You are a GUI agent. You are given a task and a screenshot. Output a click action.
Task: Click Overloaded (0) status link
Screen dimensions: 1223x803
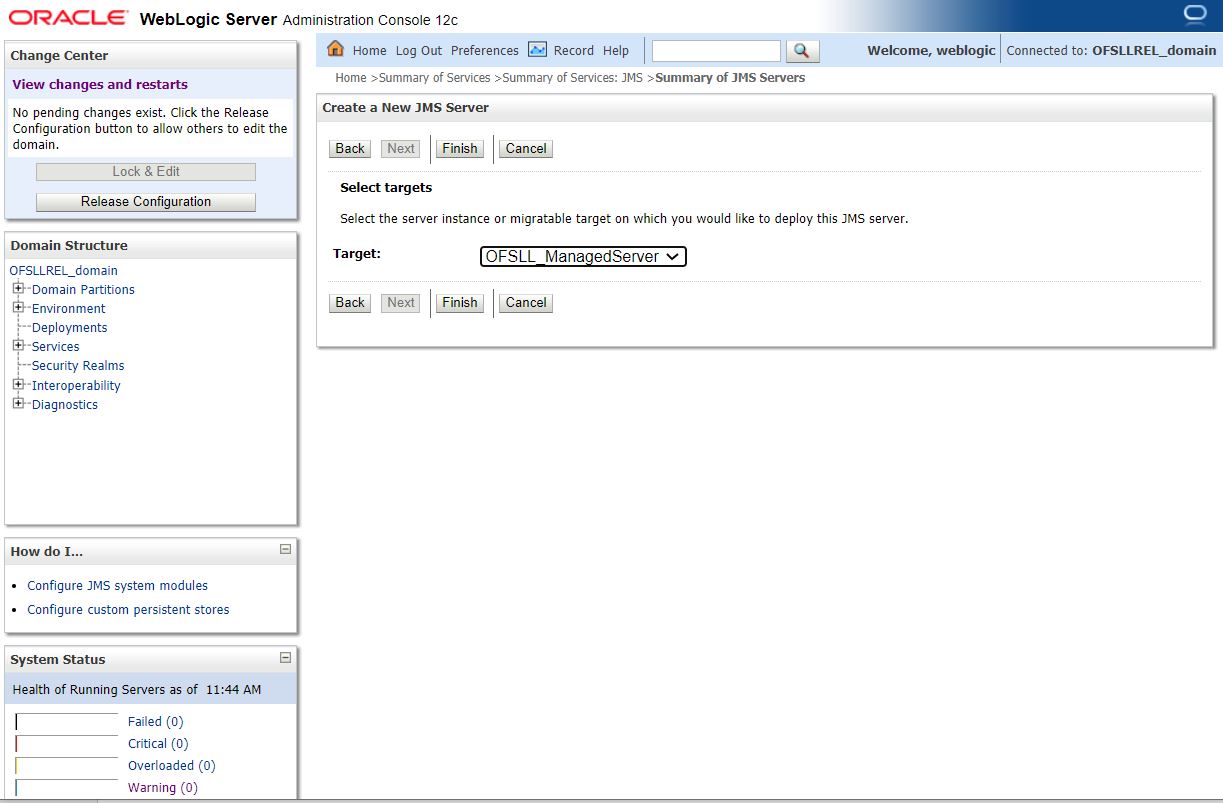pyautogui.click(x=172, y=765)
